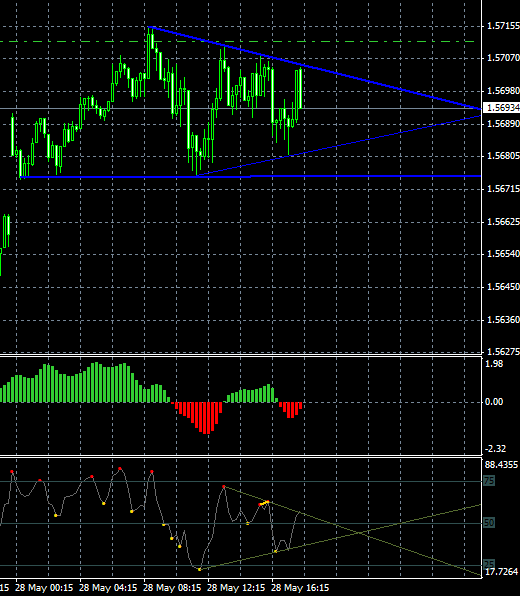The image size is (520, 596).
Task: Click the 1.56625 price axis label
Action: click(x=503, y=222)
